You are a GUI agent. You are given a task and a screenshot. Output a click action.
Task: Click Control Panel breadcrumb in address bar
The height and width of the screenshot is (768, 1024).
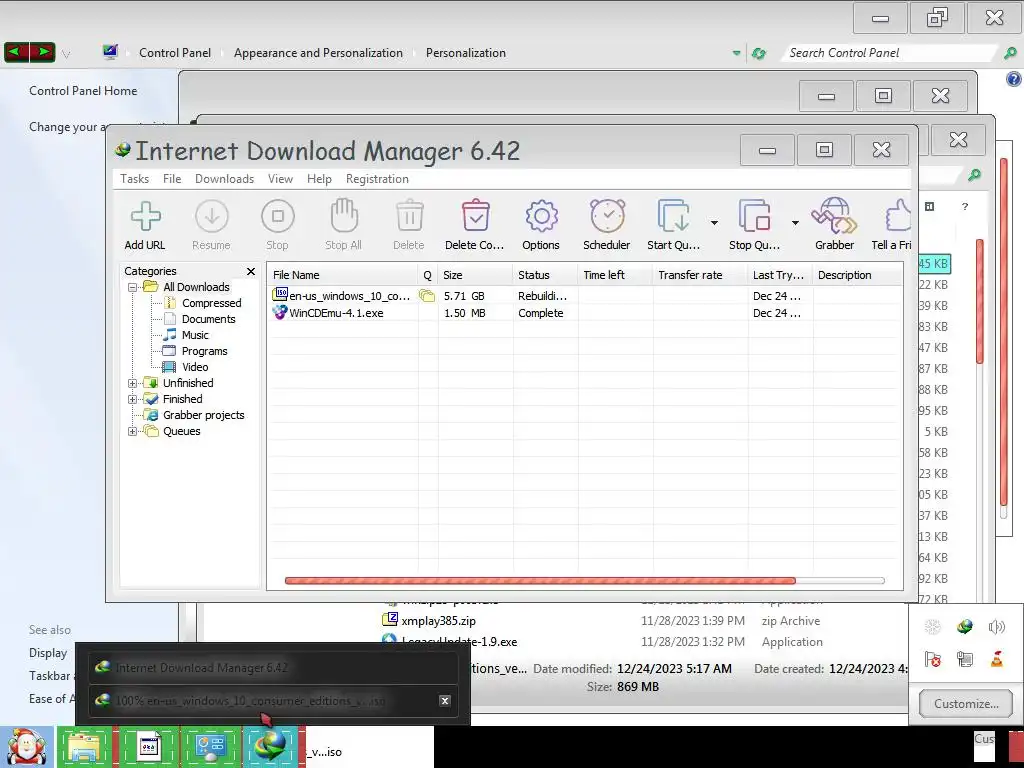coord(175,53)
